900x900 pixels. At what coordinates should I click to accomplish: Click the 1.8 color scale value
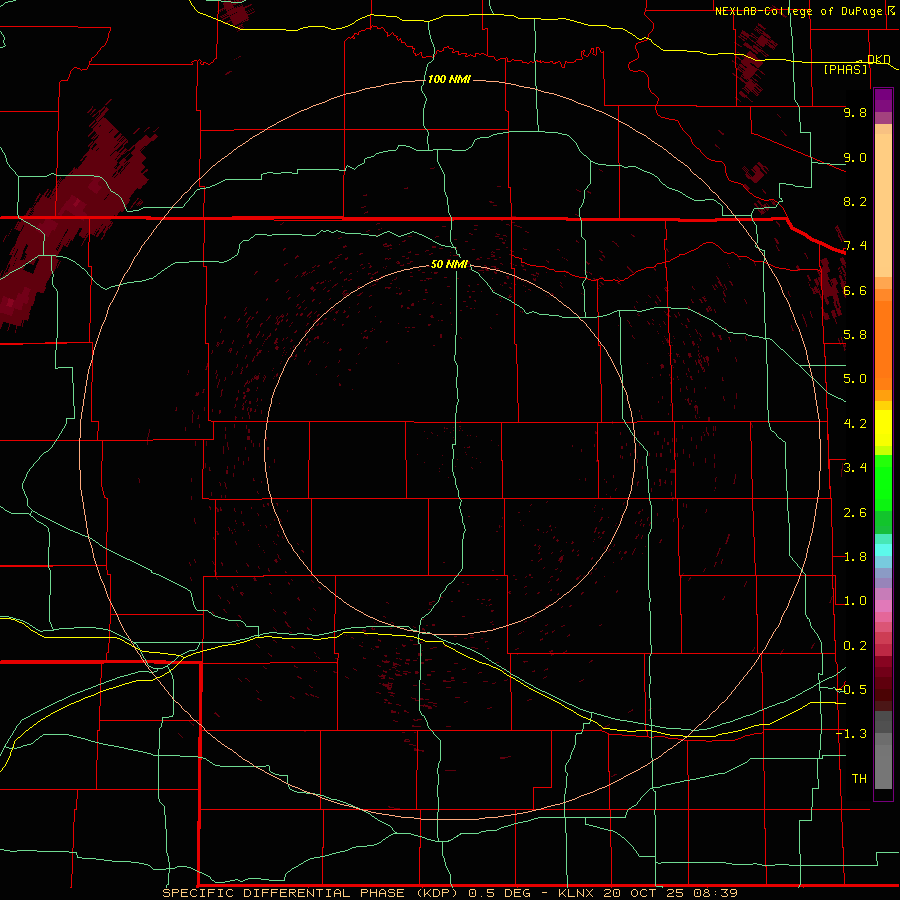(855, 557)
